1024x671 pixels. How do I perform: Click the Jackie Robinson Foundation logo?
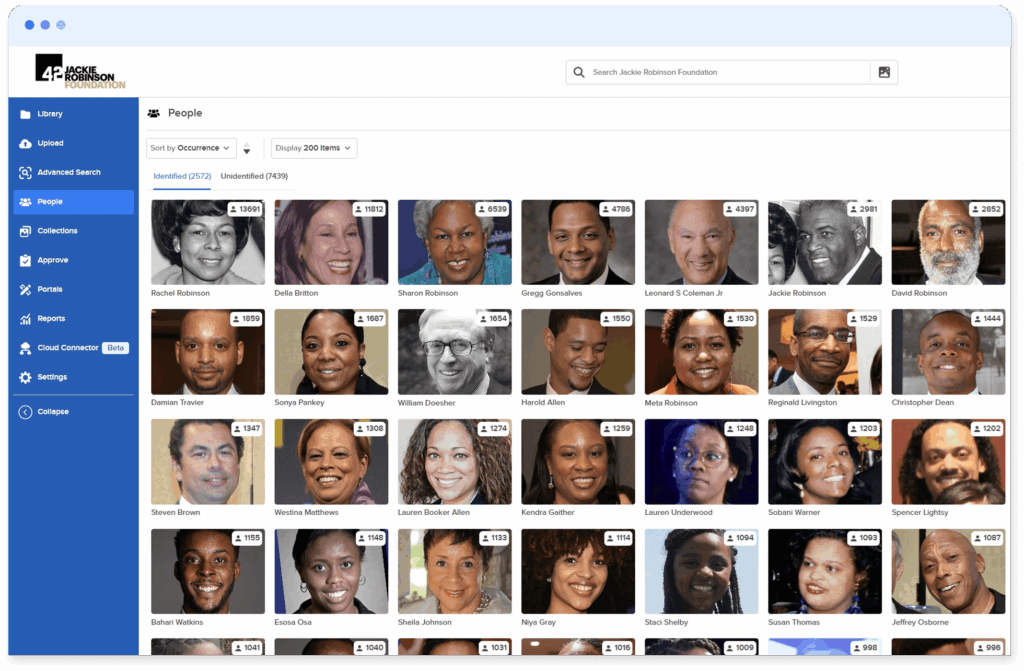click(x=80, y=71)
